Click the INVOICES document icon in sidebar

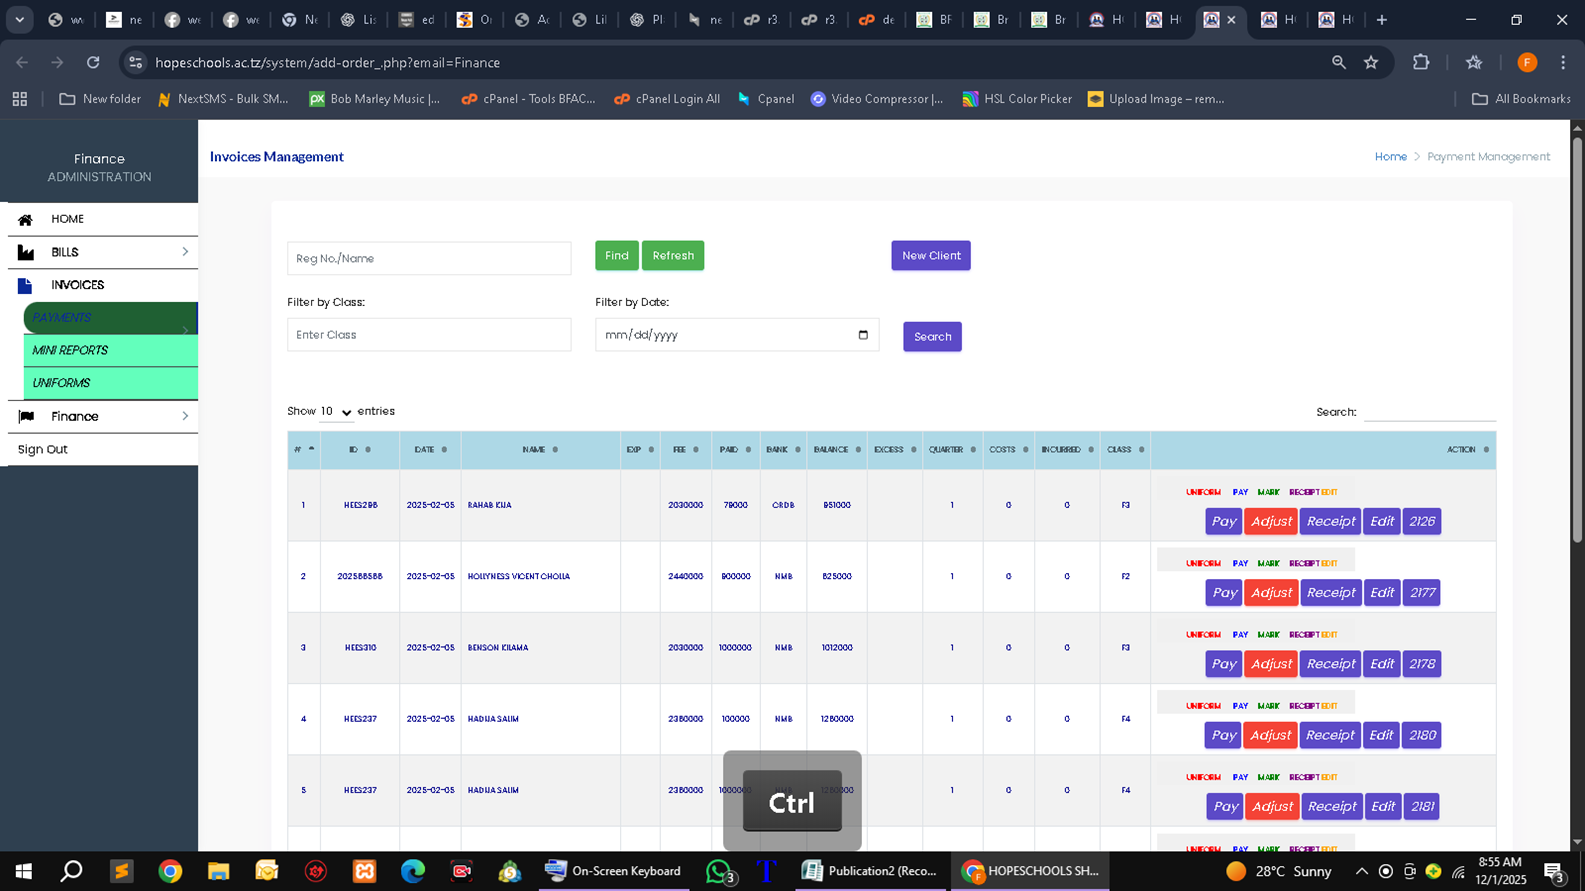[x=26, y=286]
